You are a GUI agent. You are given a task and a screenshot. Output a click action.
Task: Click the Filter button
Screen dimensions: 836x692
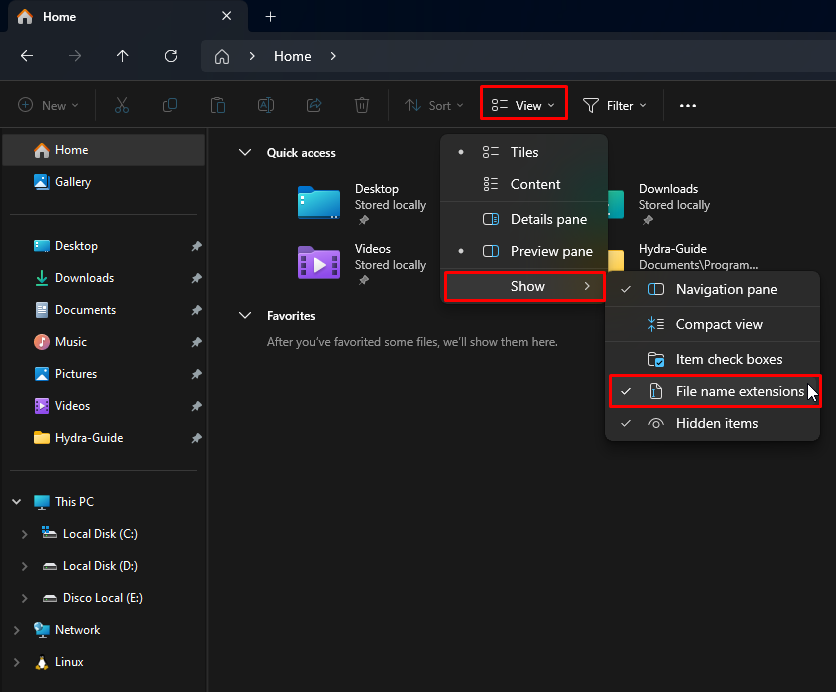point(615,105)
